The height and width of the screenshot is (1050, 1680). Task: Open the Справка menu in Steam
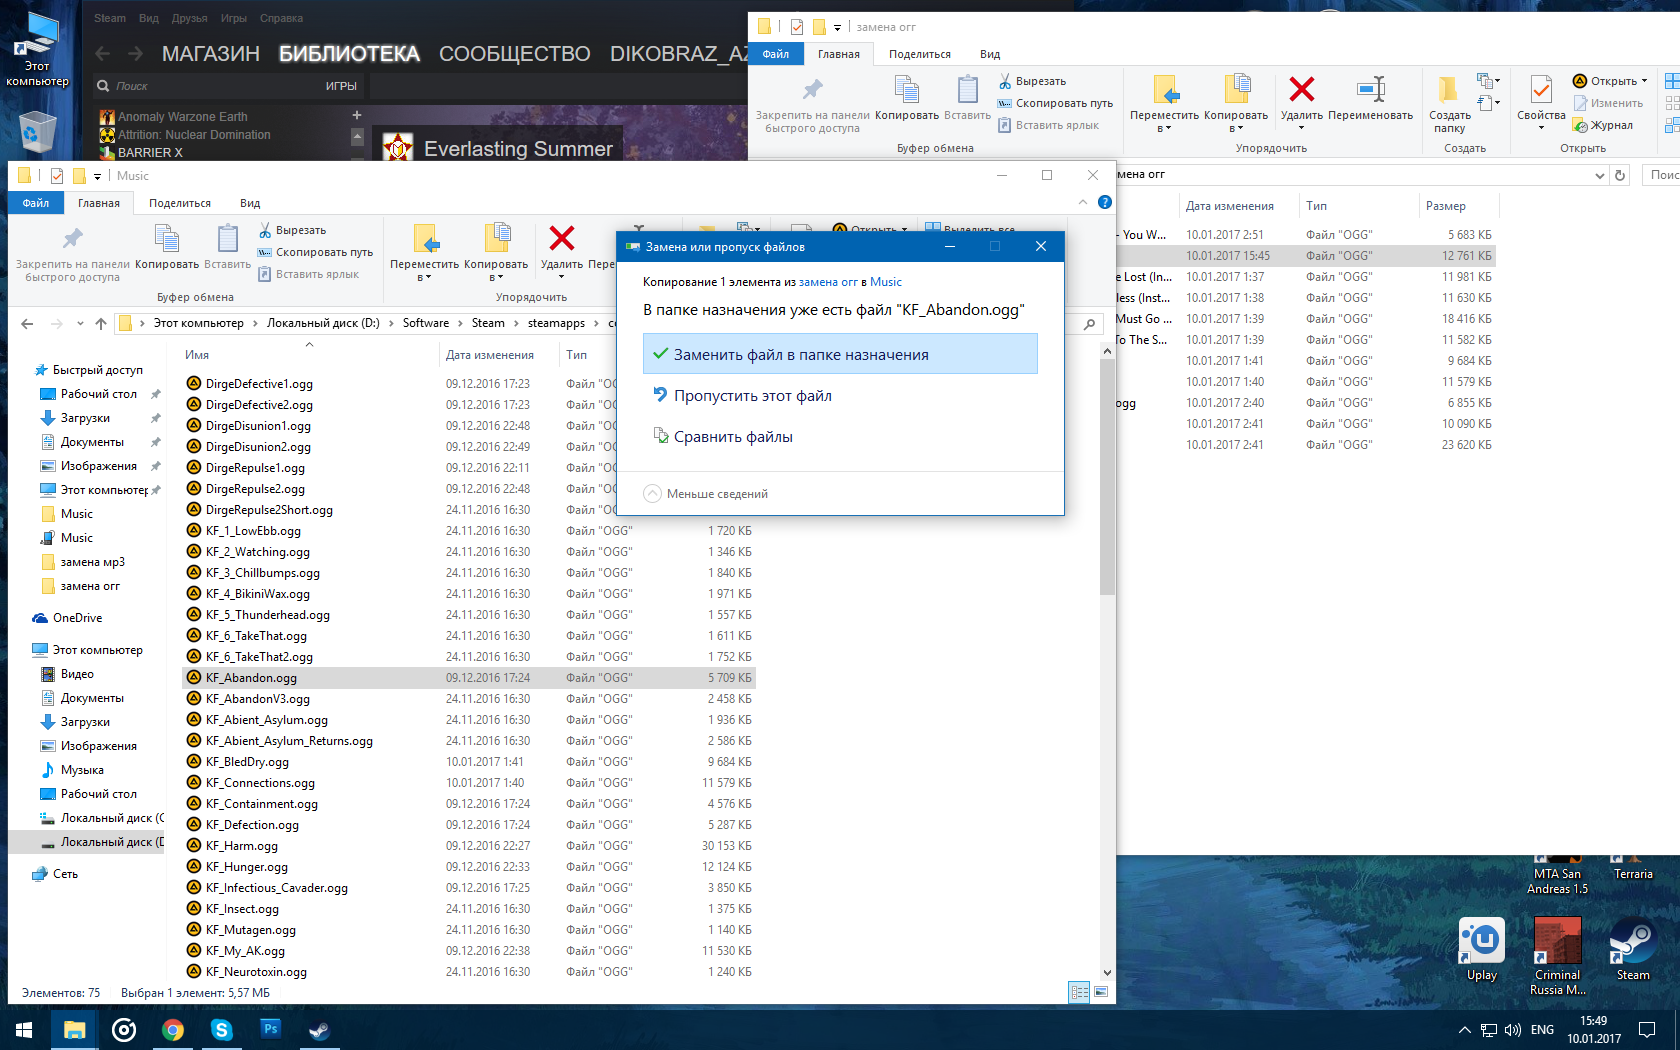tap(281, 18)
